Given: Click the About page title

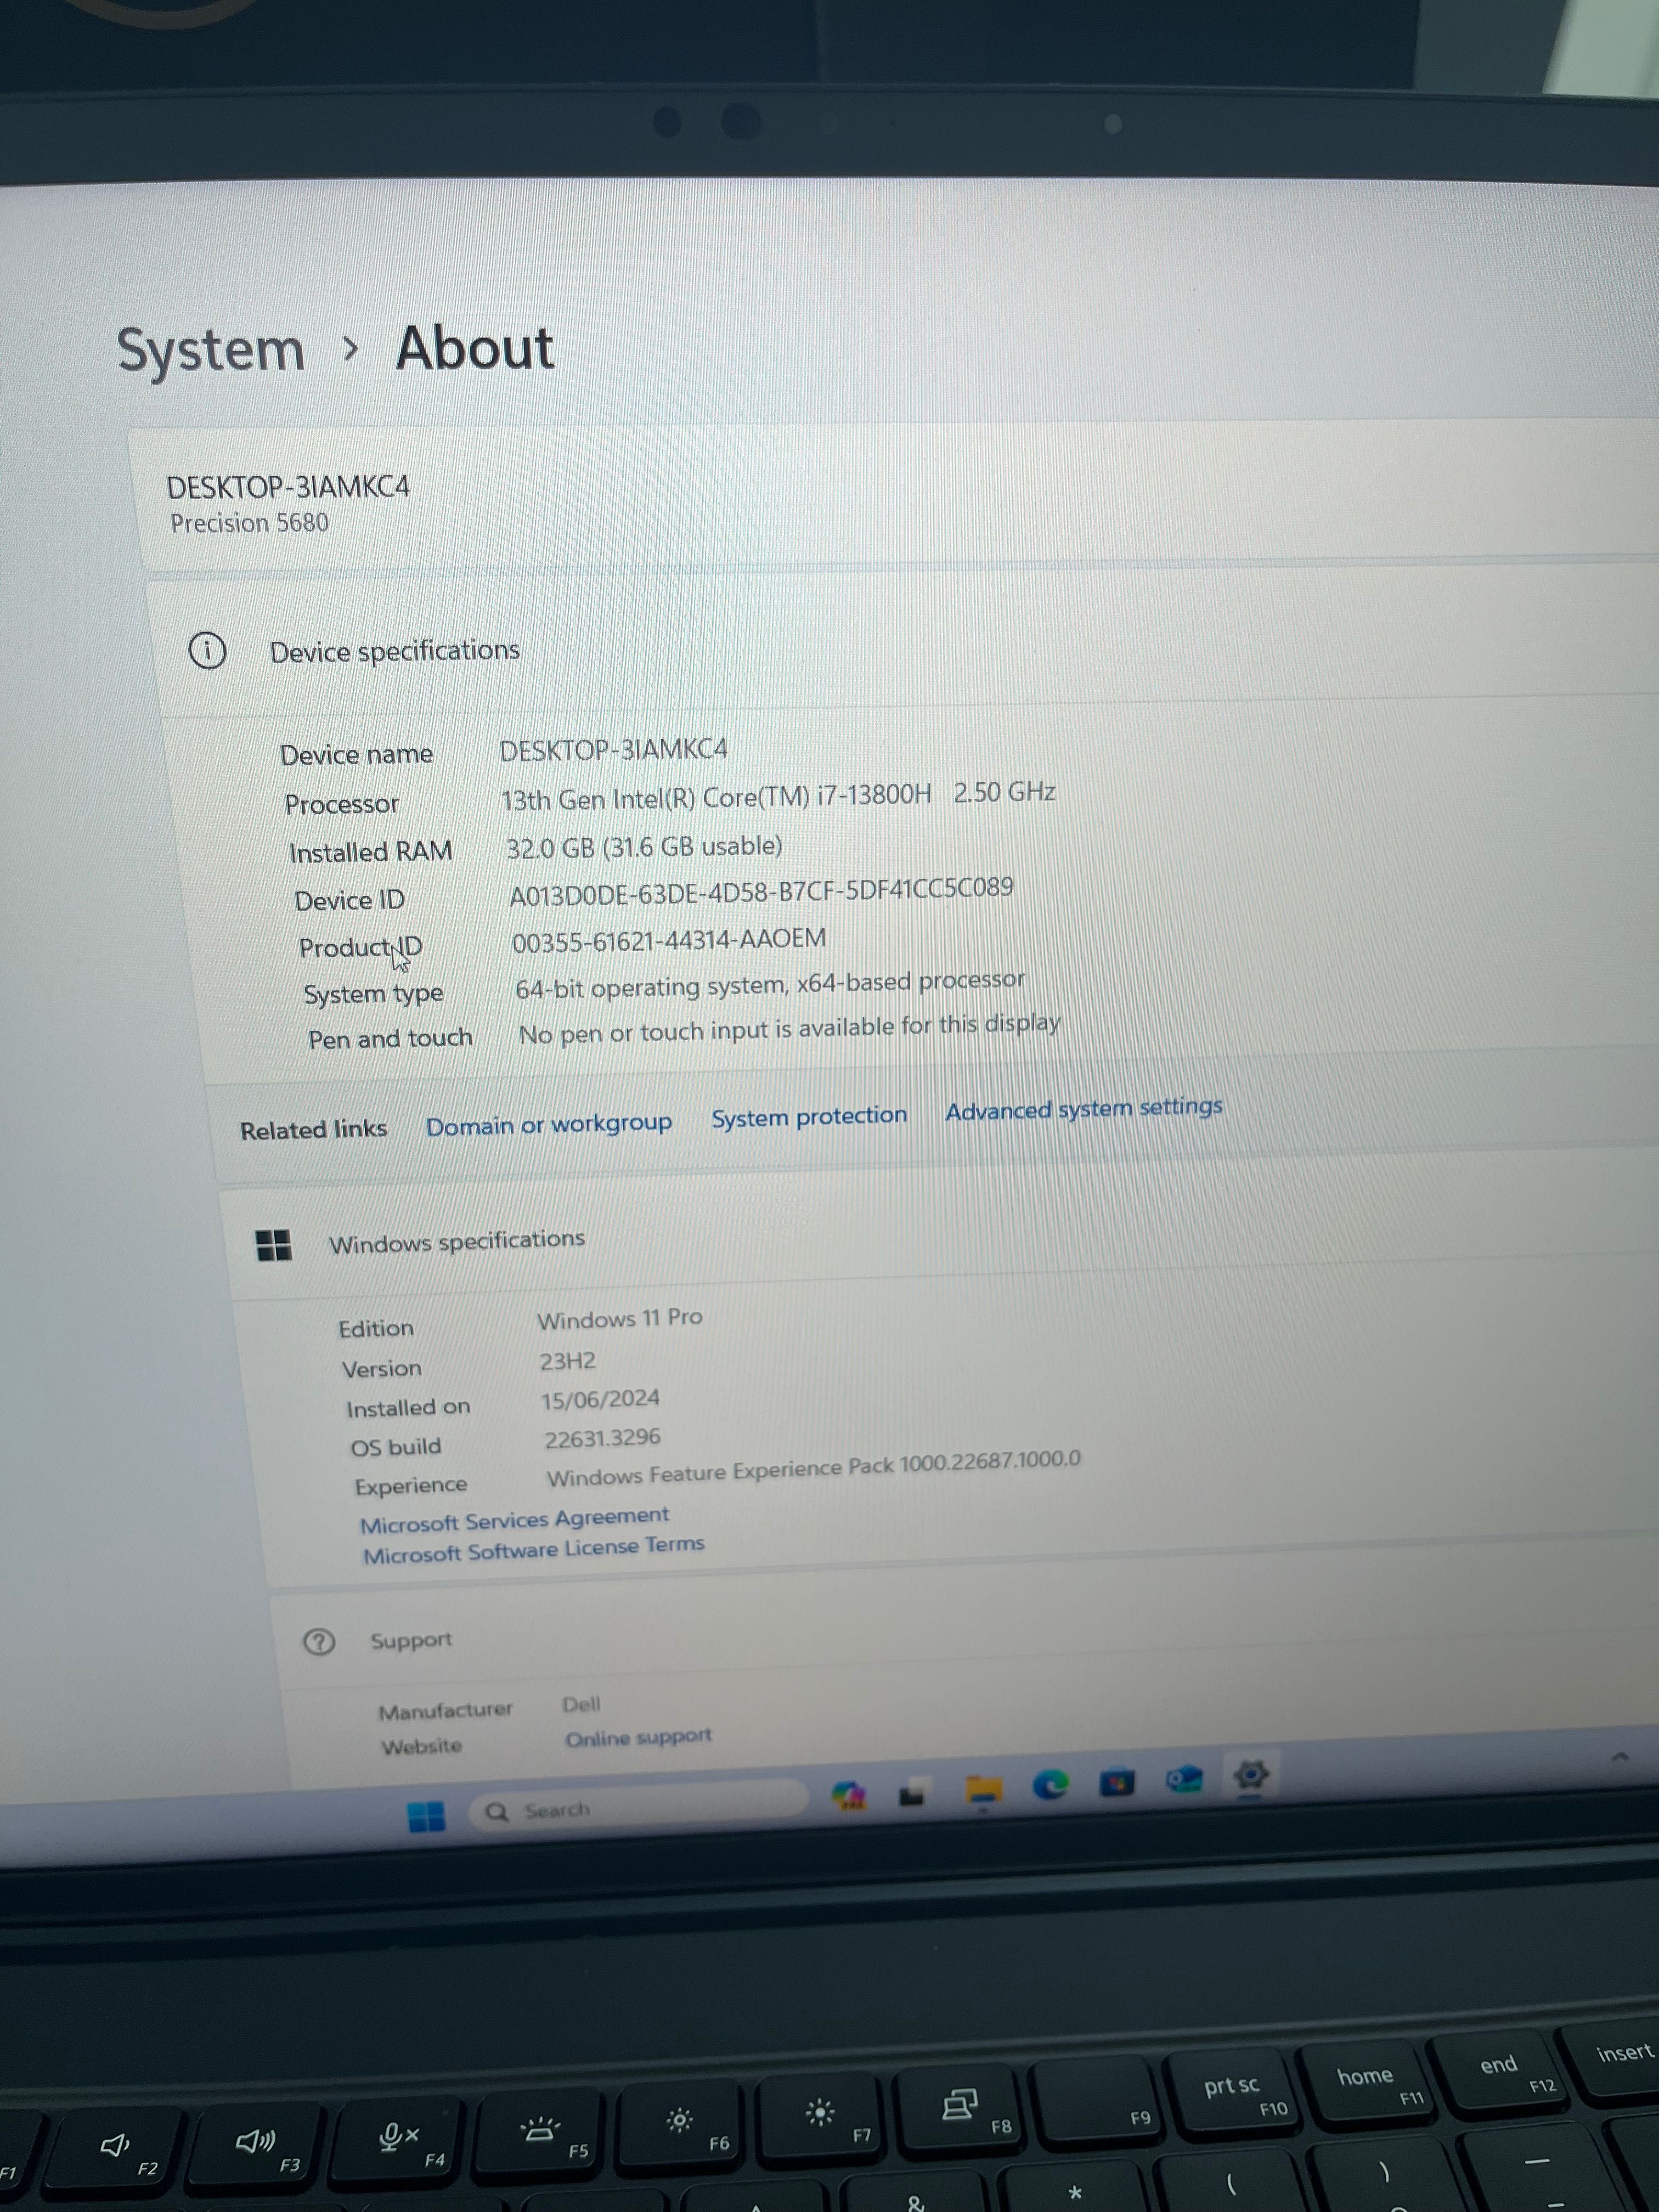Looking at the screenshot, I should 475,348.
